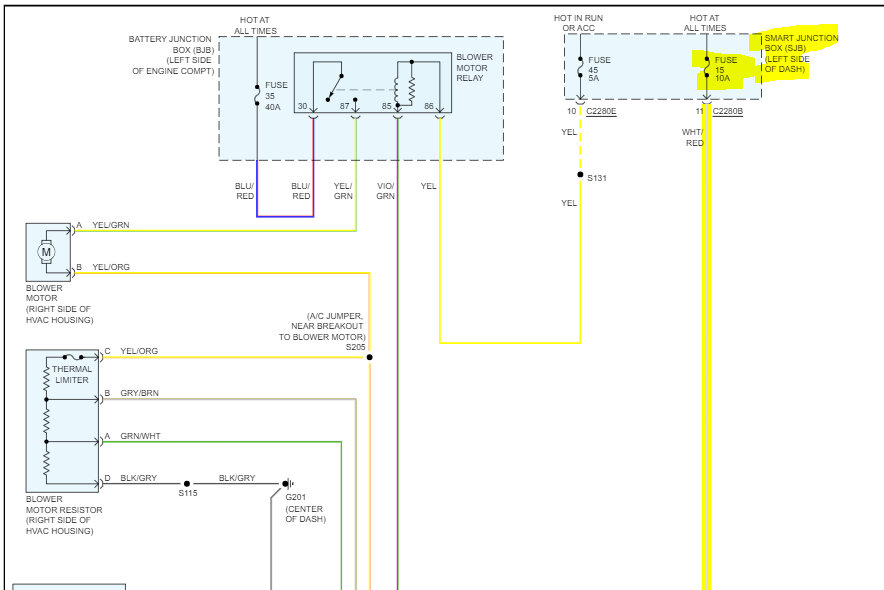
Task: Click the S205 splice dot
Action: [x=369, y=357]
